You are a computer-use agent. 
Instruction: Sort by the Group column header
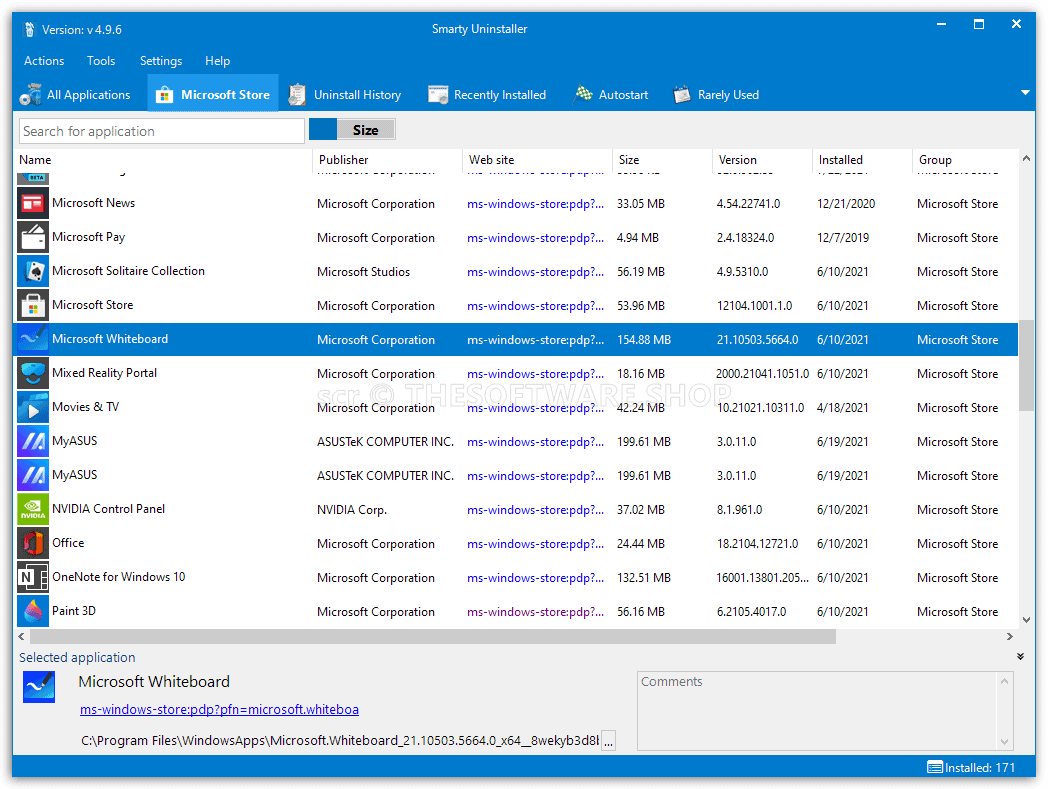click(x=965, y=160)
